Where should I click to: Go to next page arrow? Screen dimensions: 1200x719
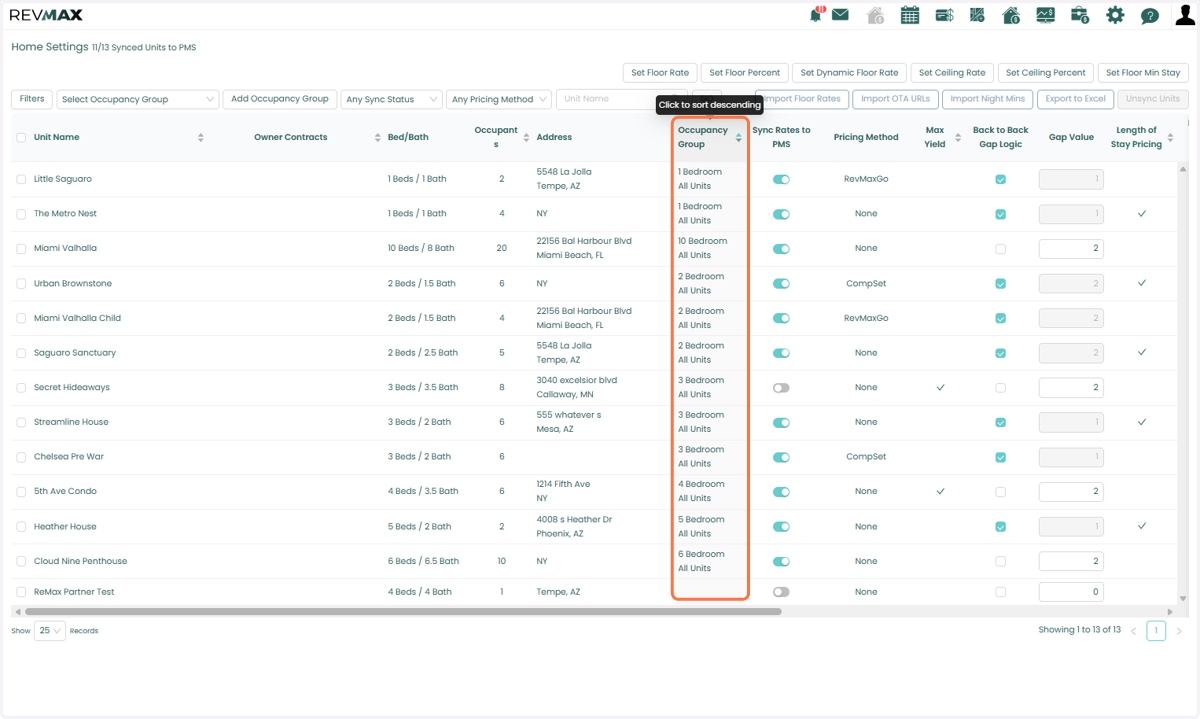[1179, 631]
